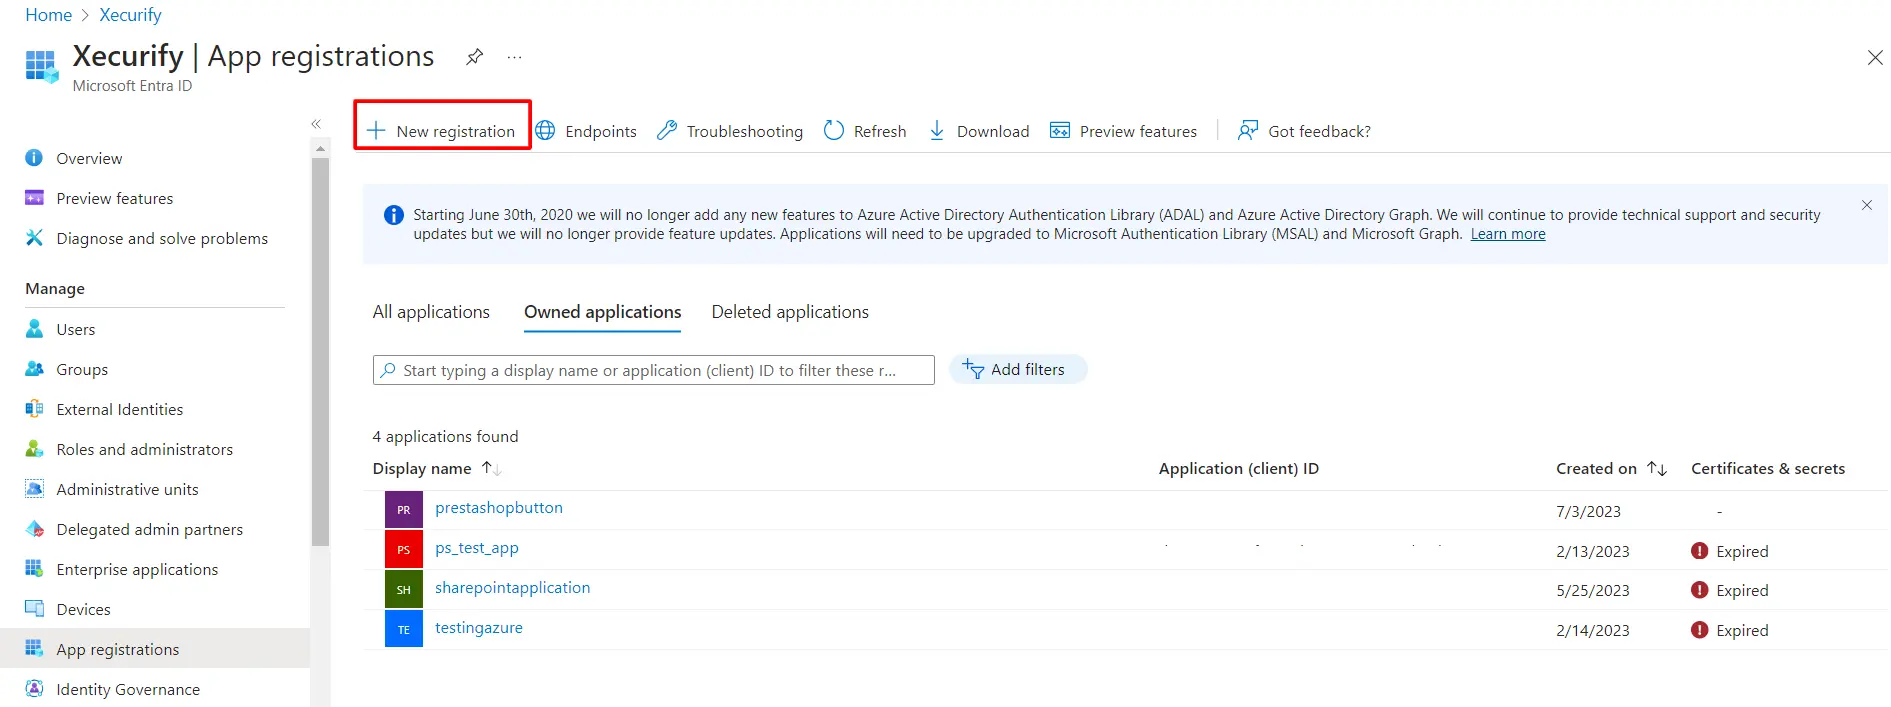Screen dimensions: 1891x707
Task: Click the Diagnose and solve problems tools icon
Action: [34, 238]
